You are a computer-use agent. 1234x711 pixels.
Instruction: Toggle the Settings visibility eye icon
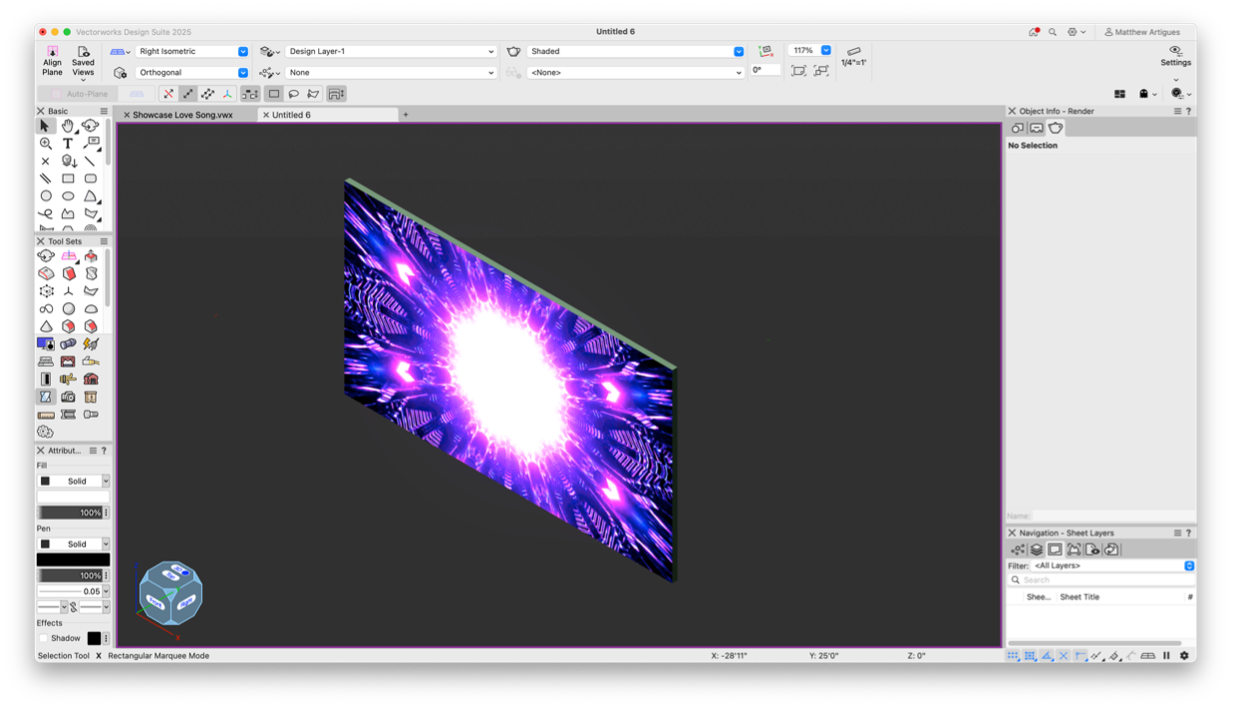[x=1175, y=51]
